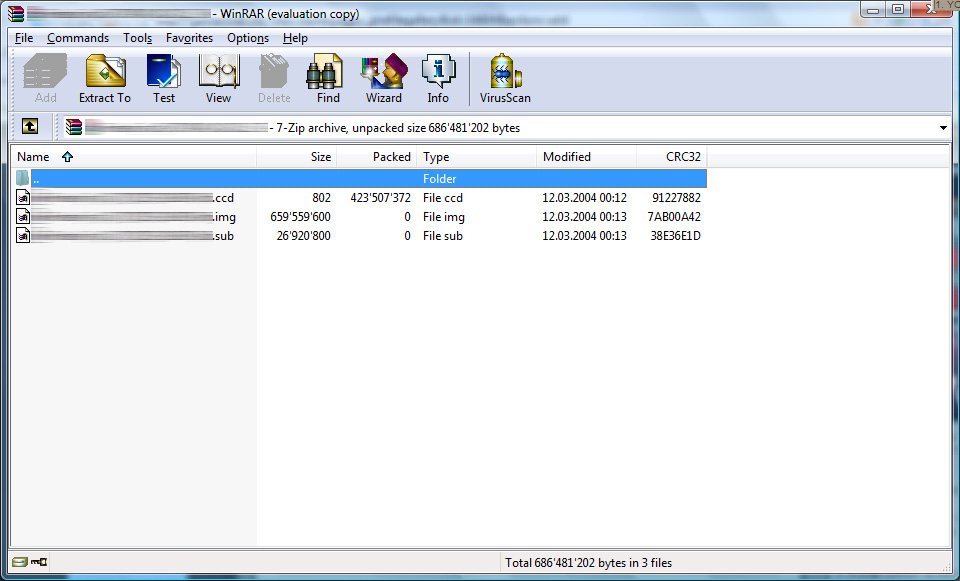The width and height of the screenshot is (960, 581).
Task: Sort by the Name column header
Action: click(x=133, y=157)
